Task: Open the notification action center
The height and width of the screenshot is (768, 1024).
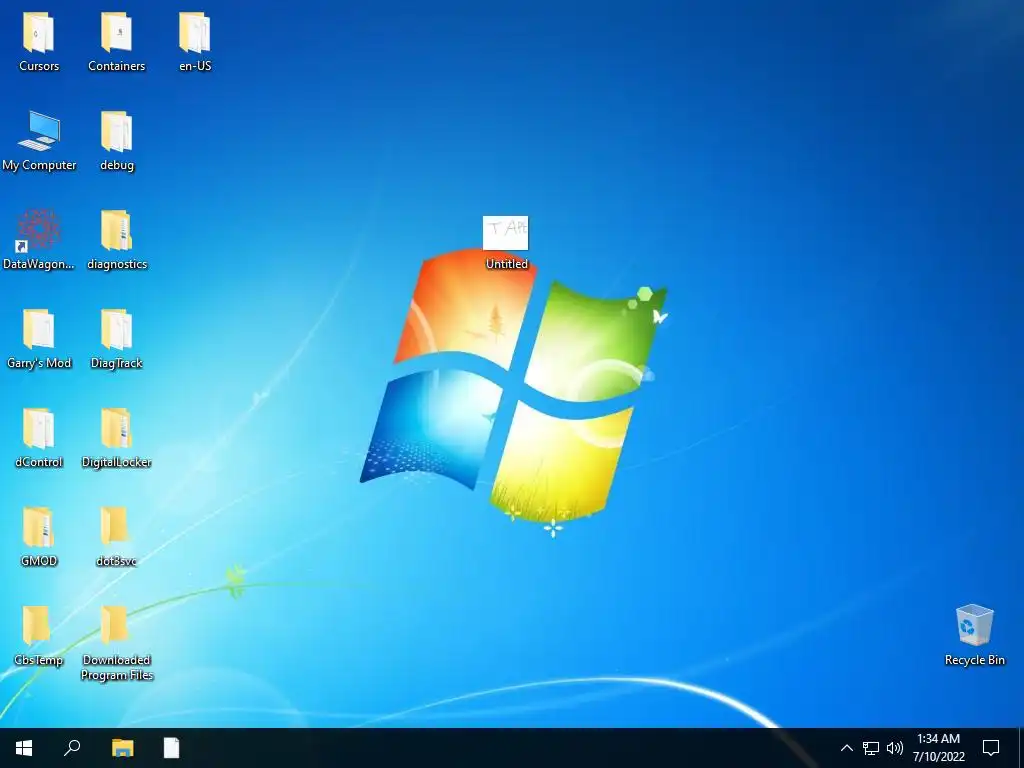Action: point(991,748)
